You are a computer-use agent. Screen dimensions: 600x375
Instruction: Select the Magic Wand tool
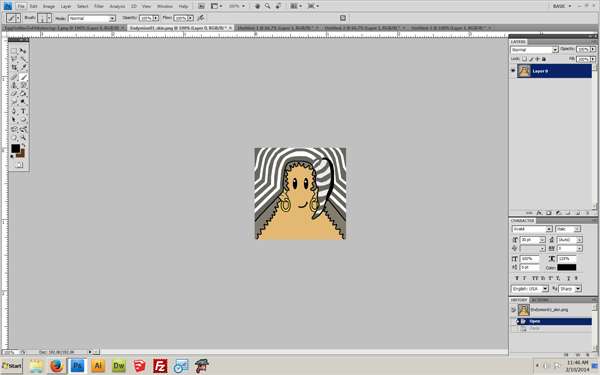click(x=23, y=59)
